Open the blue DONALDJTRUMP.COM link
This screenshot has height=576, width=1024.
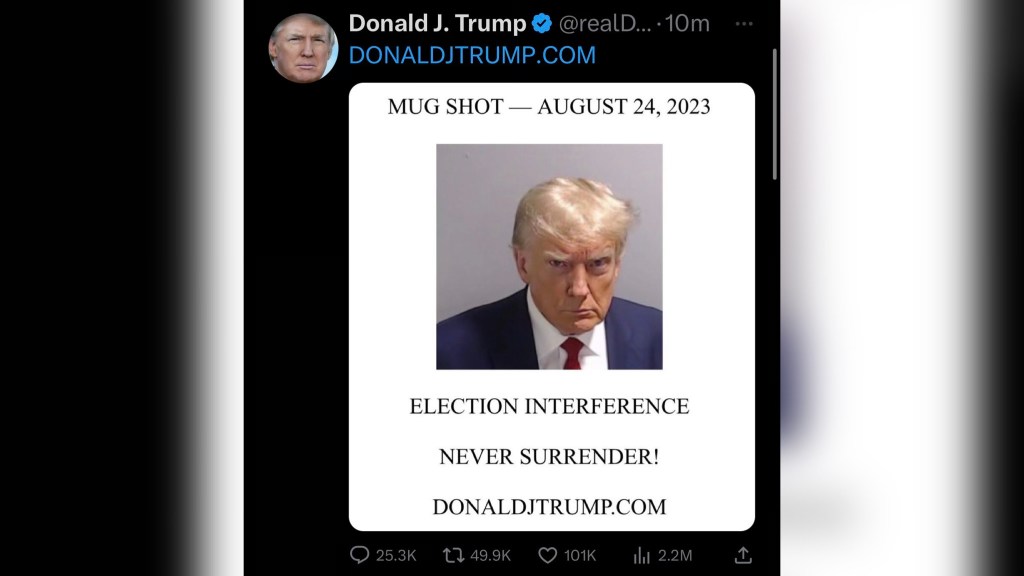pyautogui.click(x=472, y=55)
